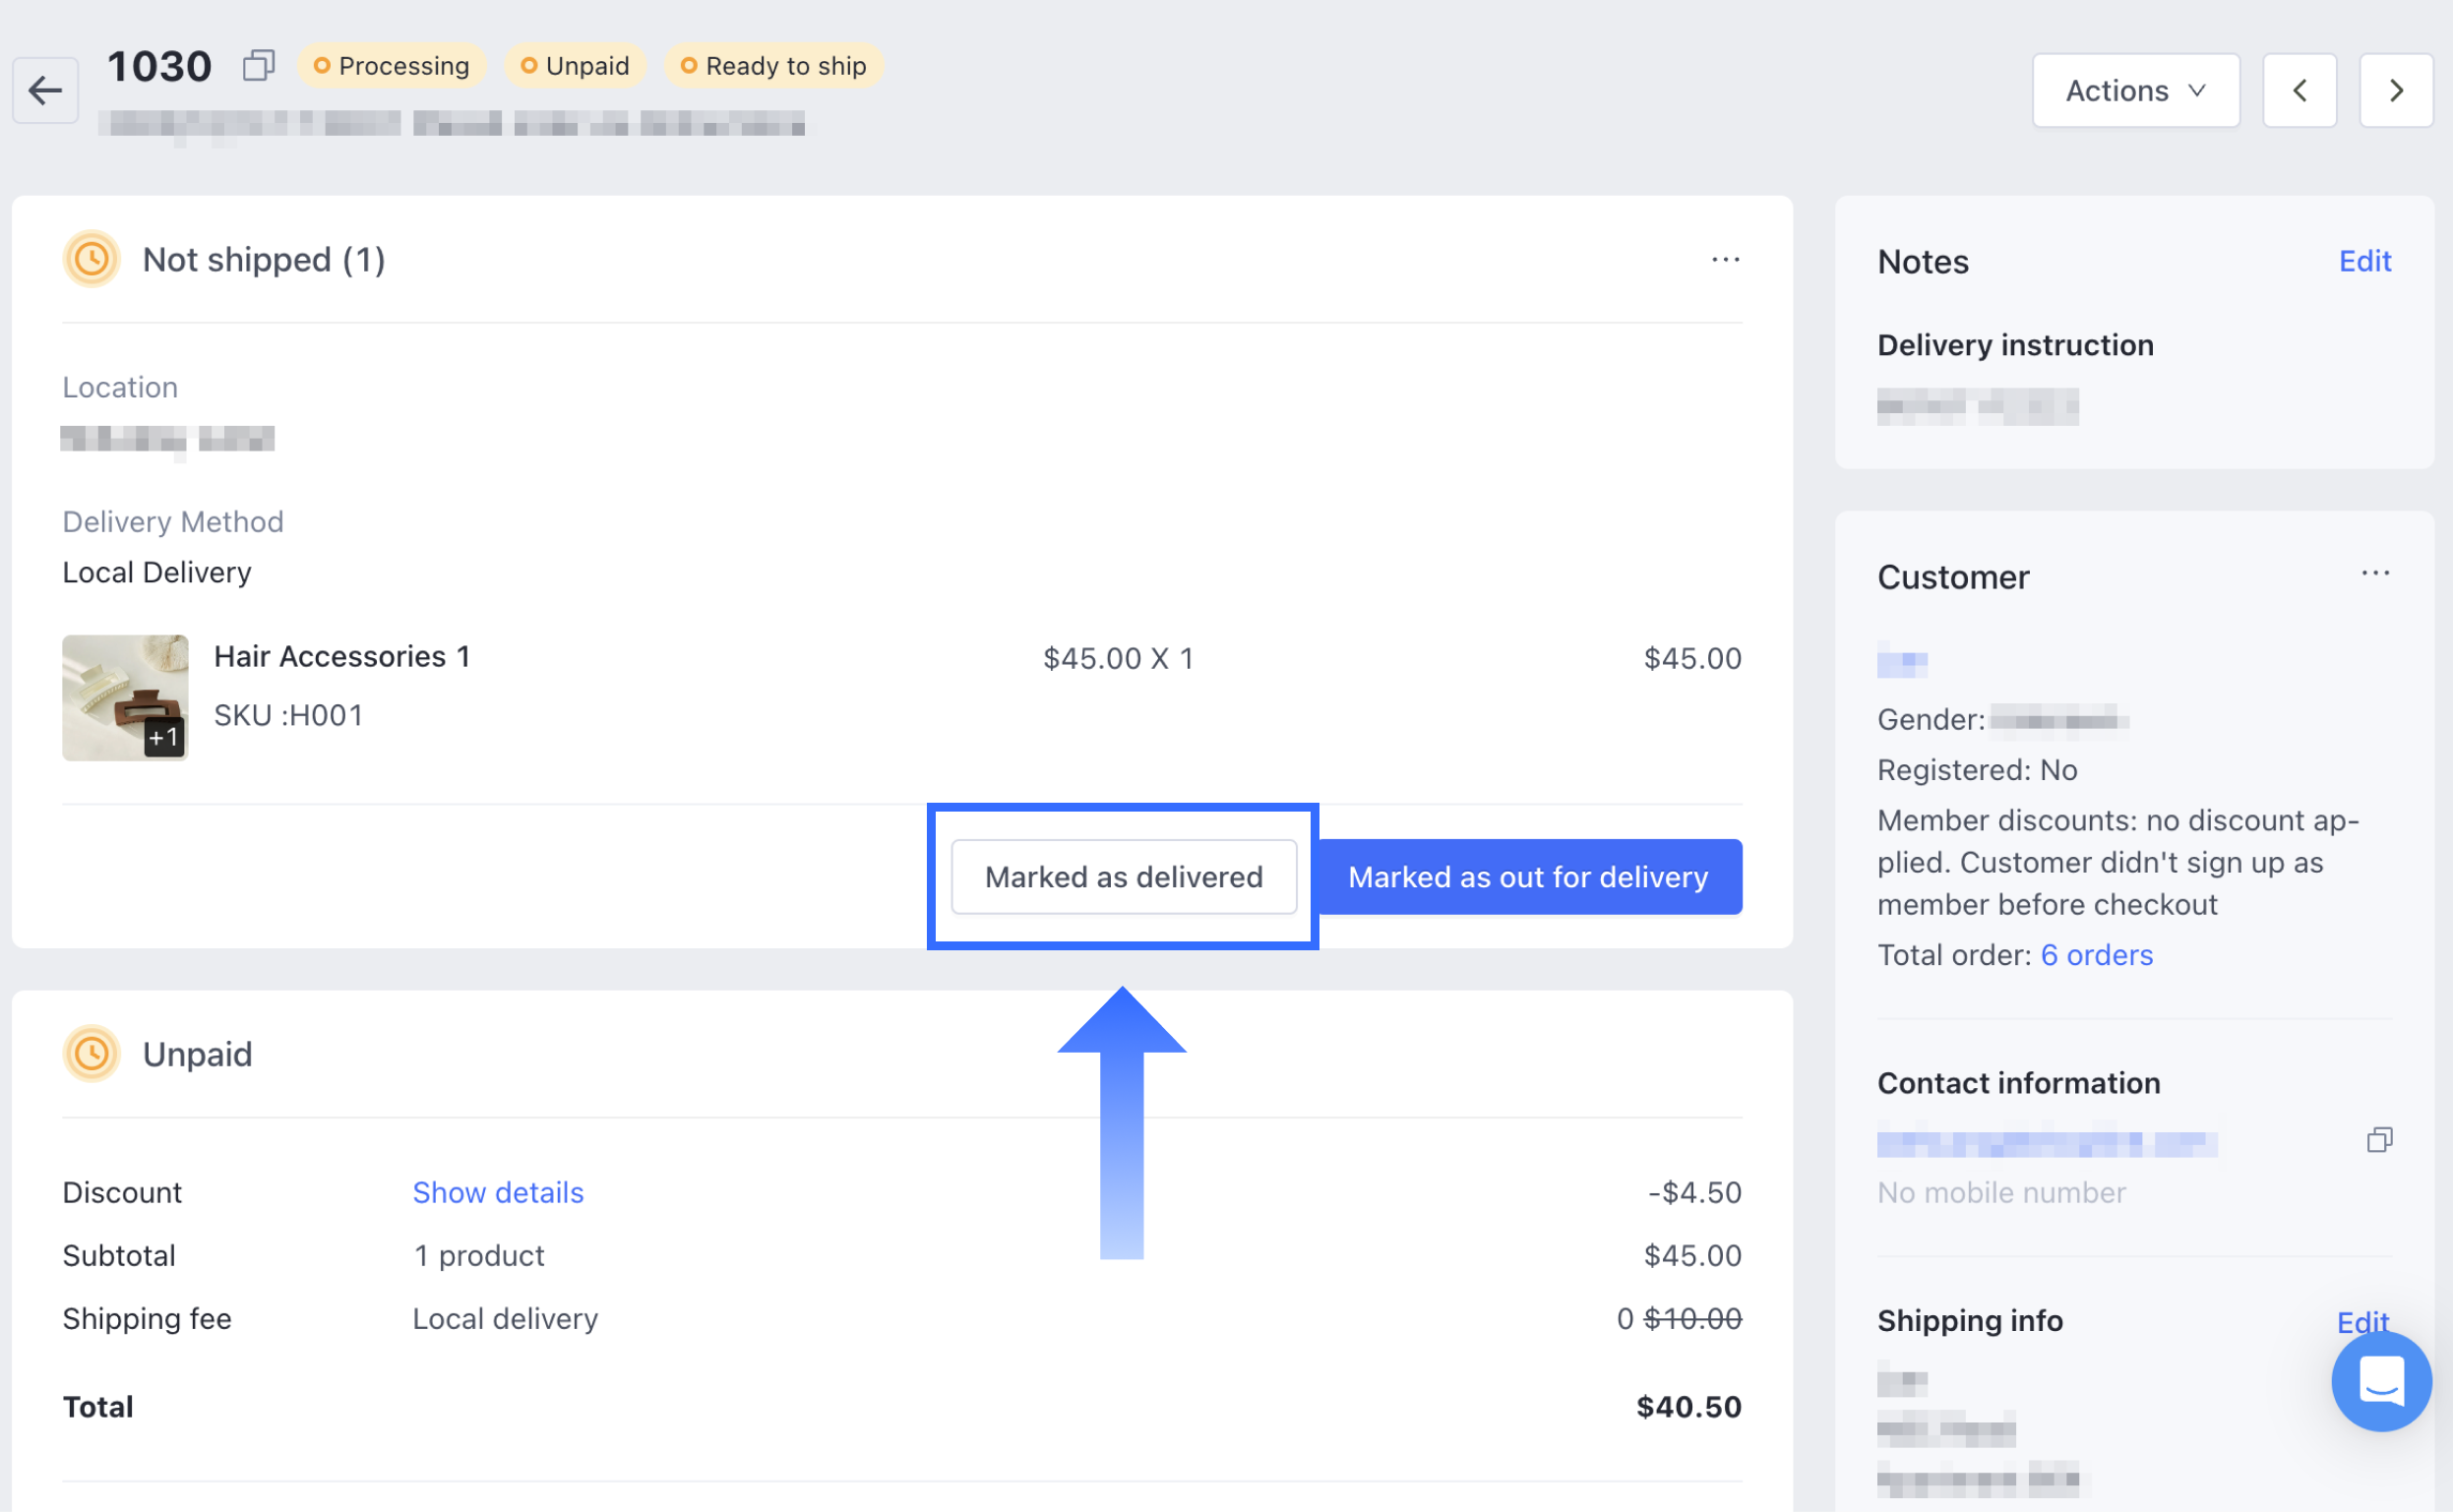Image resolution: width=2453 pixels, height=1512 pixels.
Task: Click the Ready to ship badge
Action: coord(773,65)
